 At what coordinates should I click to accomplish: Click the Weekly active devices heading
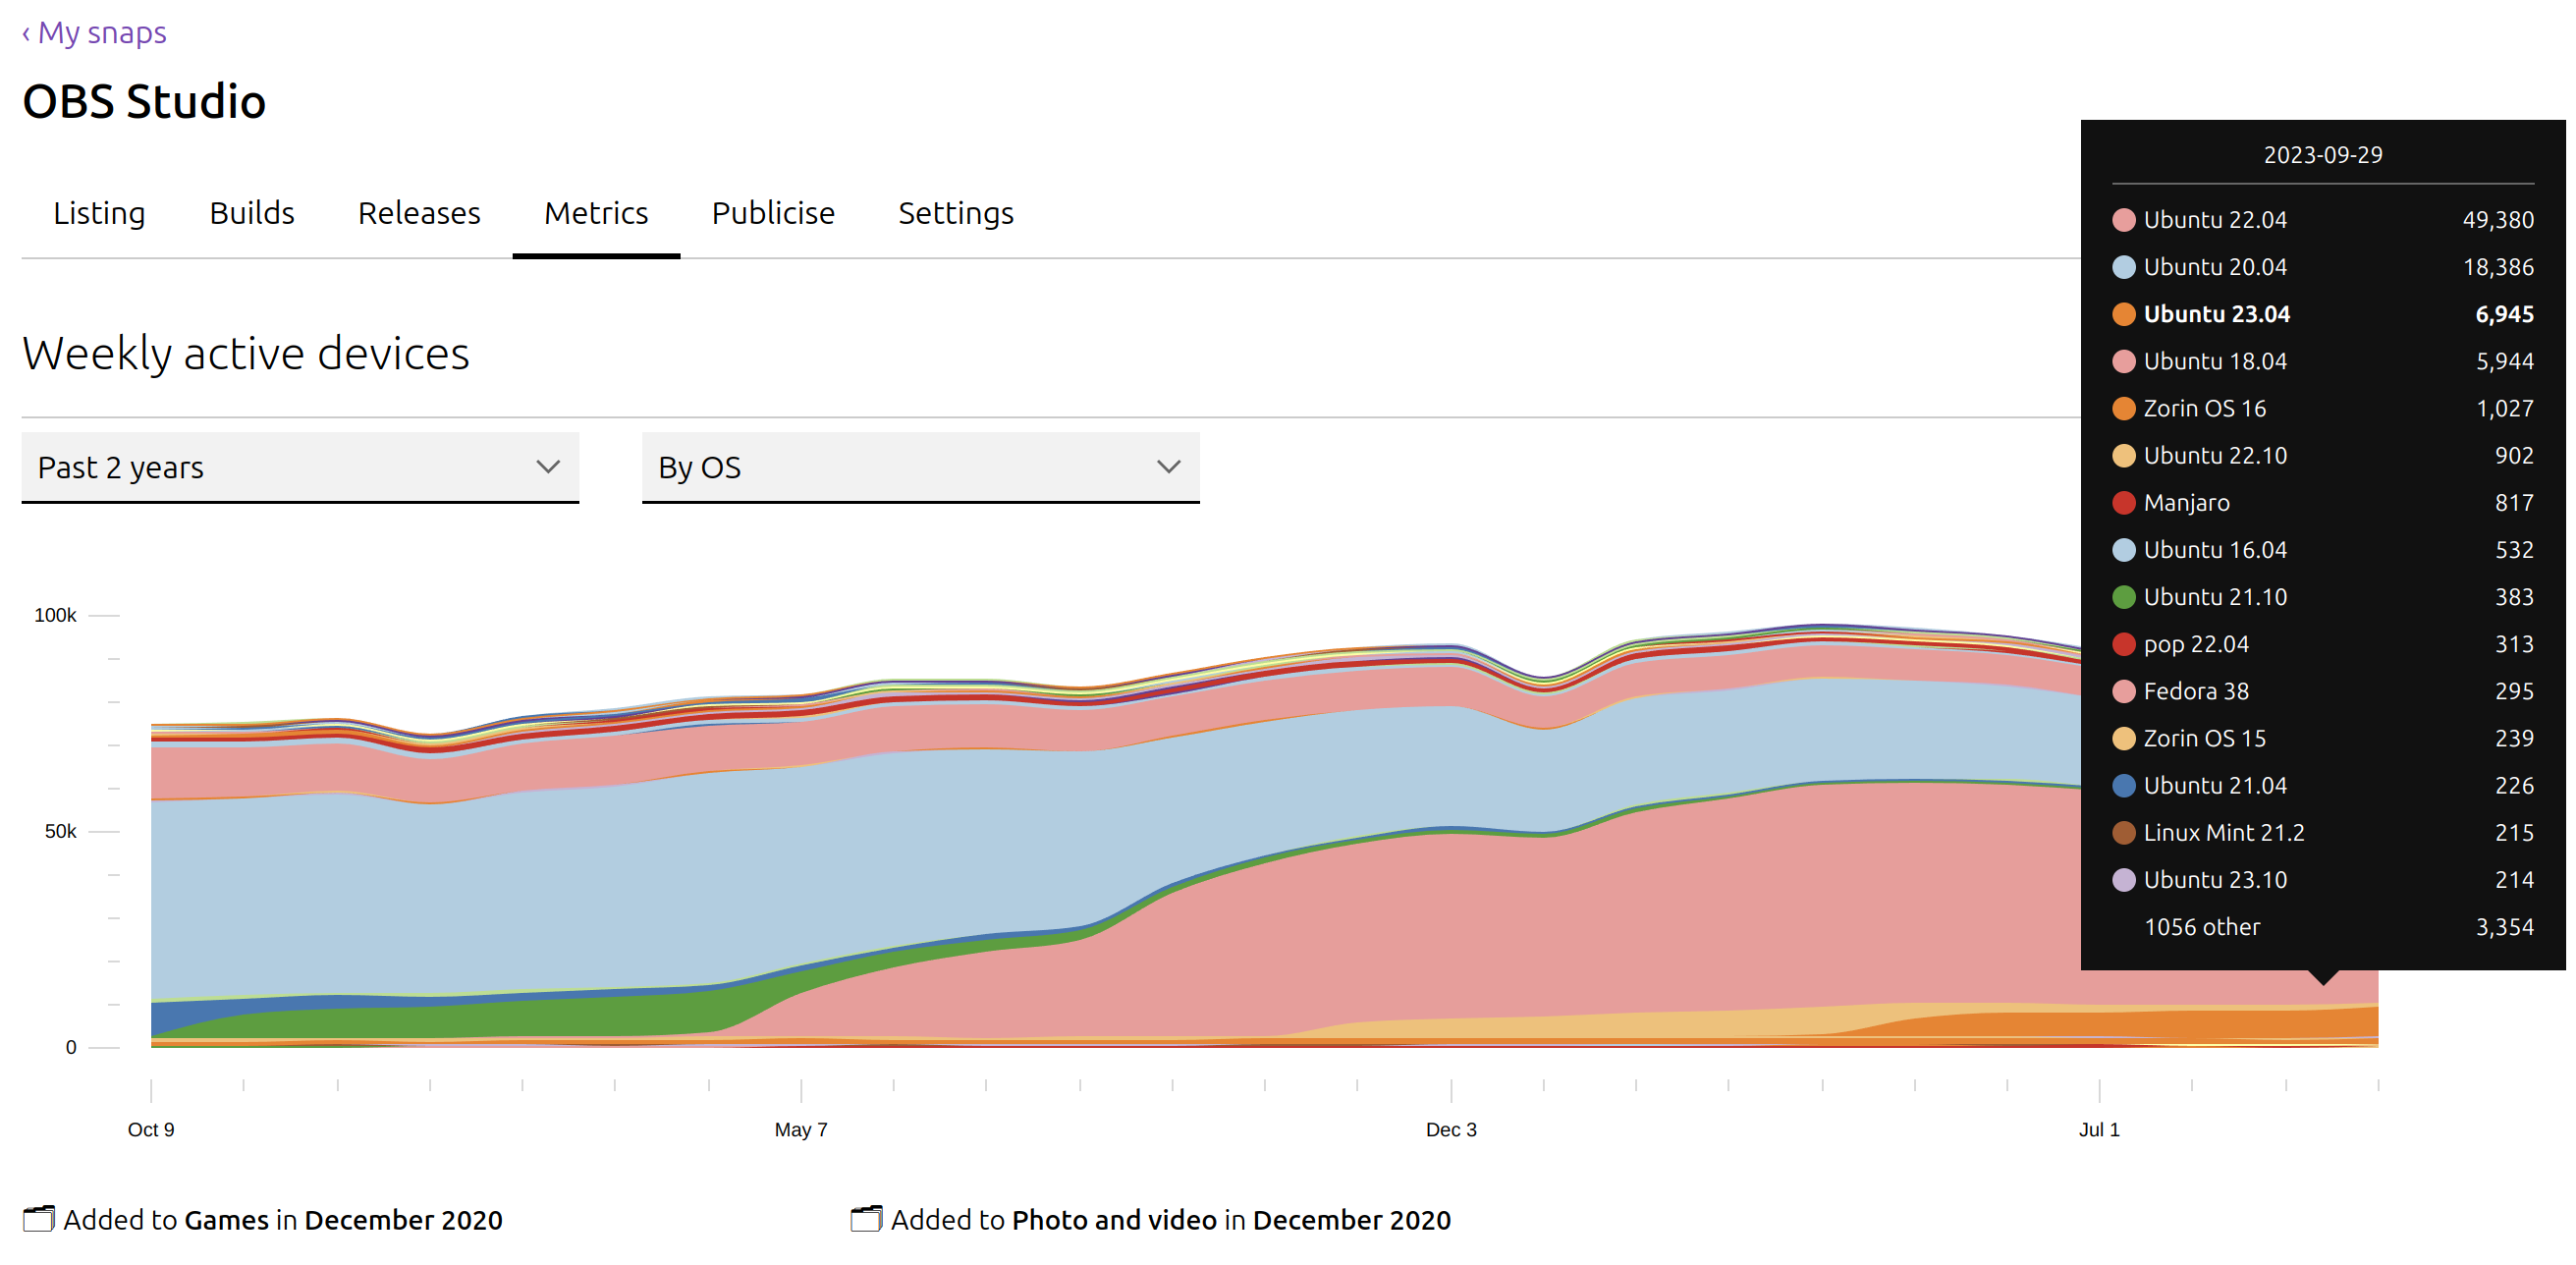point(246,354)
